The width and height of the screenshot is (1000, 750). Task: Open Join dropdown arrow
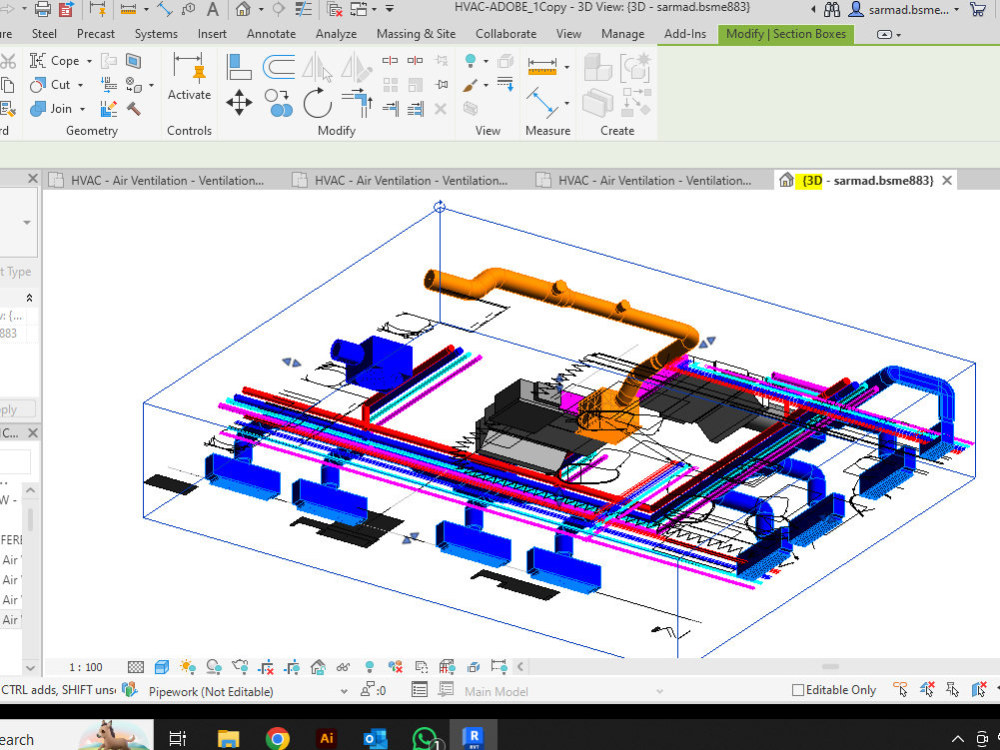[82, 109]
